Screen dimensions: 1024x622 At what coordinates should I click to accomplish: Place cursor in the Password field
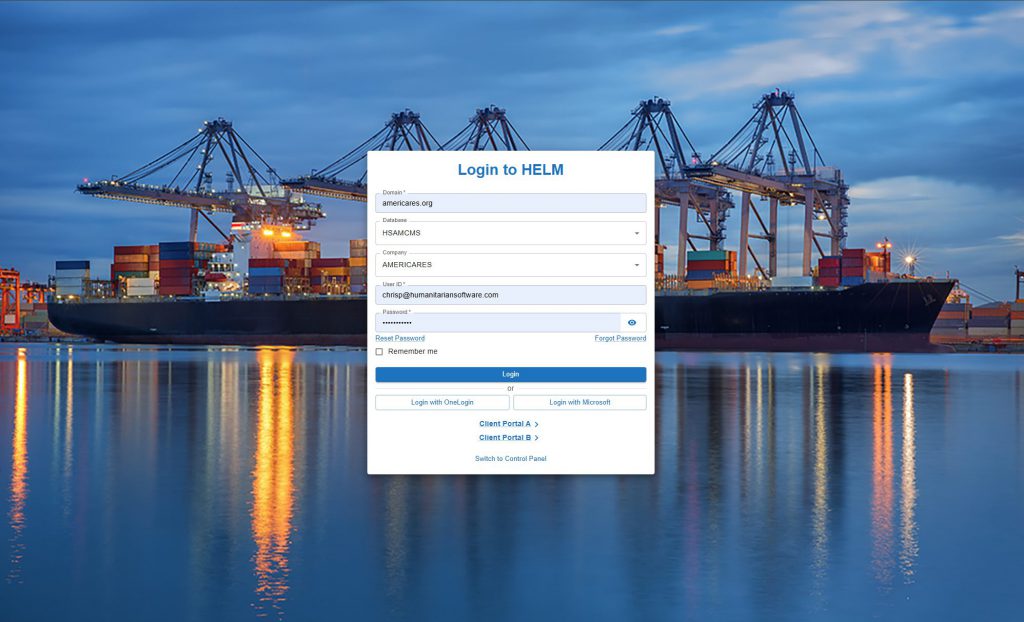(x=495, y=323)
